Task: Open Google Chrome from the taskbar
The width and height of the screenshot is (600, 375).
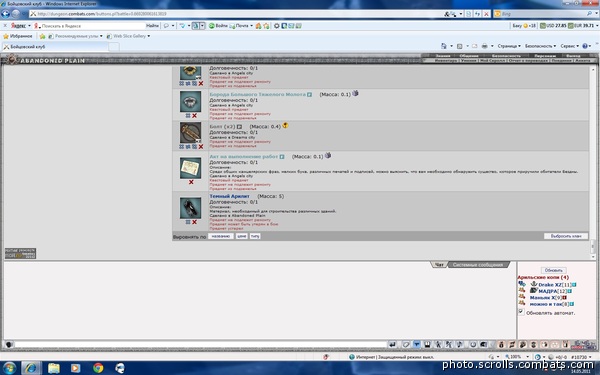Action: coord(98,368)
